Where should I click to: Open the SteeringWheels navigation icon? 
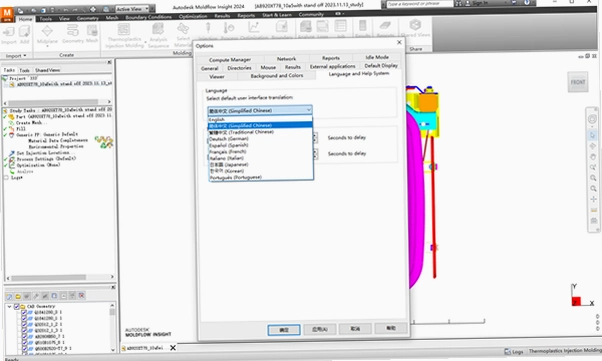point(592,119)
